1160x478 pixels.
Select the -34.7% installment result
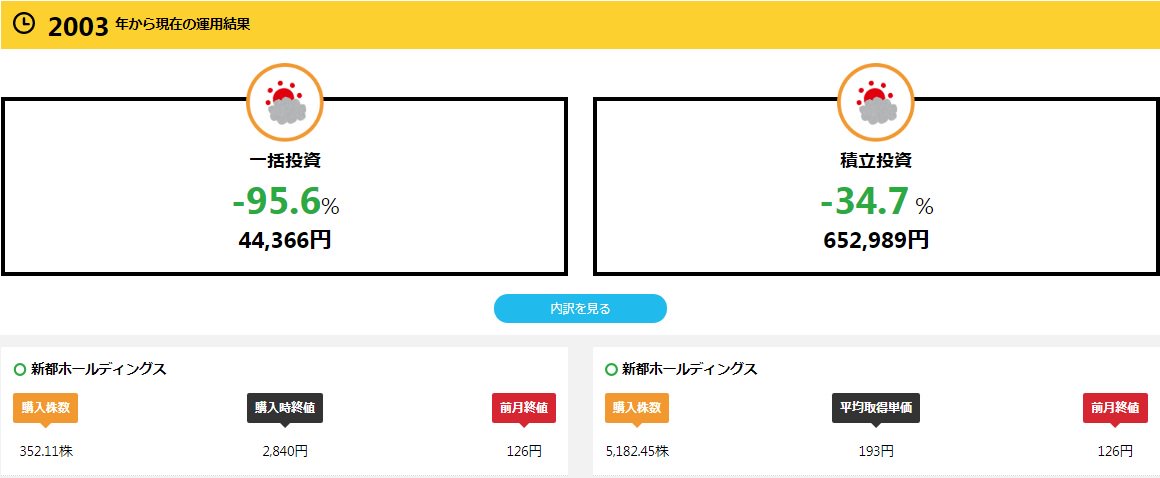coord(877,203)
